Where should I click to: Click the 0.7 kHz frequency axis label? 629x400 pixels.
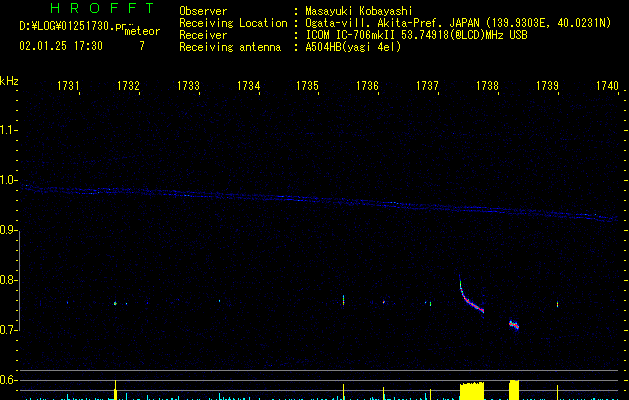[7, 330]
